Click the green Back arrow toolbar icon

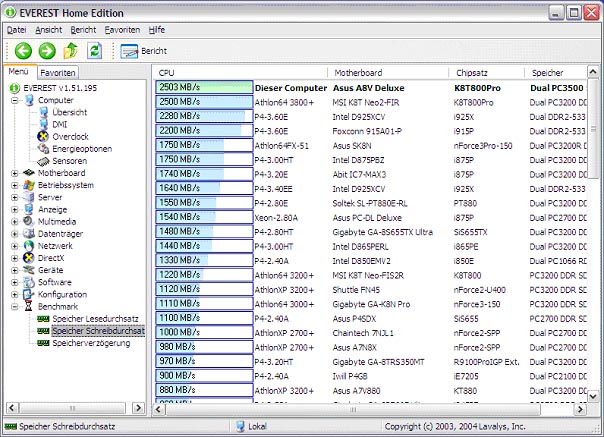[x=23, y=51]
